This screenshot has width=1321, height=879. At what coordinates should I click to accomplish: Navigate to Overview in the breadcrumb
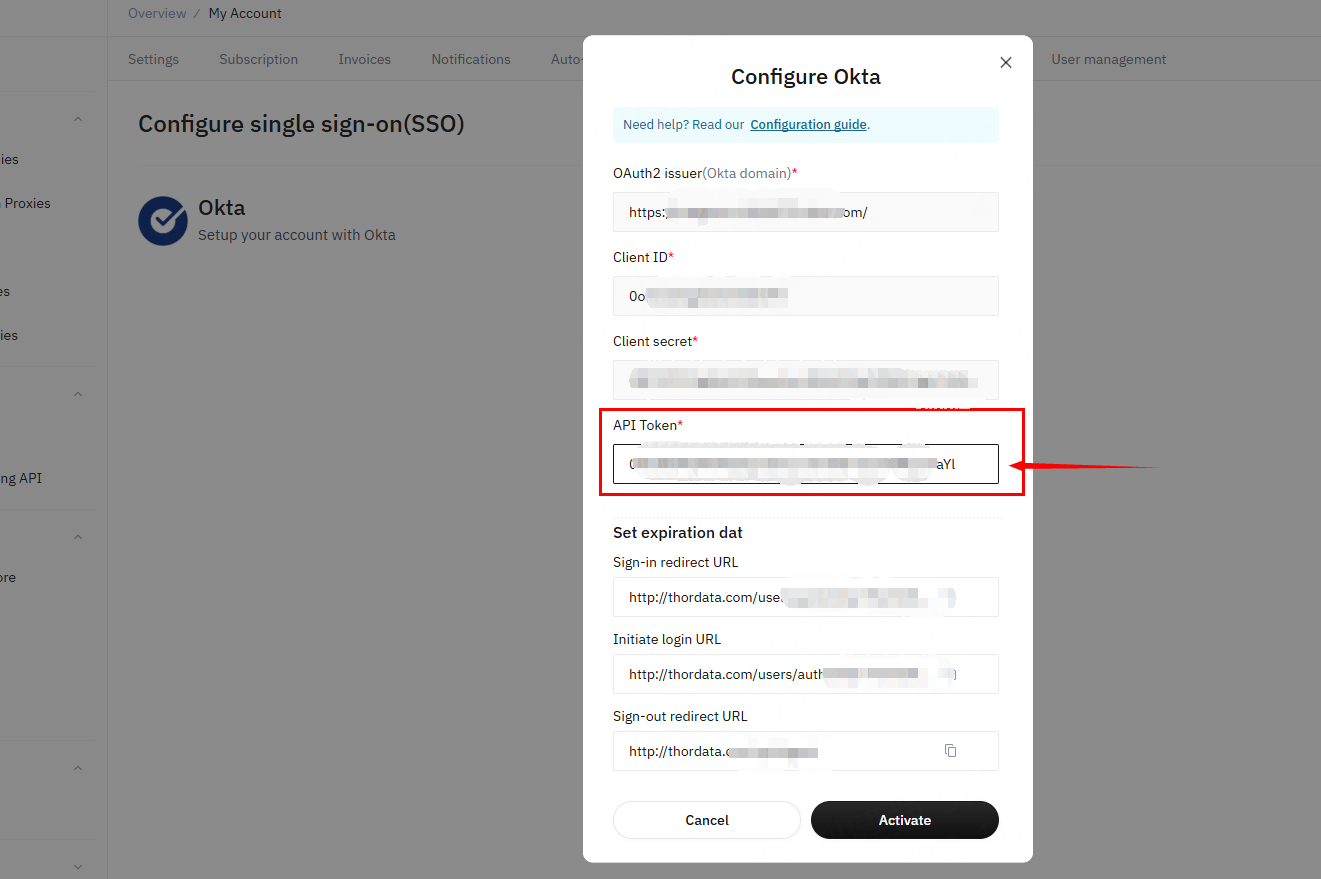[x=157, y=13]
